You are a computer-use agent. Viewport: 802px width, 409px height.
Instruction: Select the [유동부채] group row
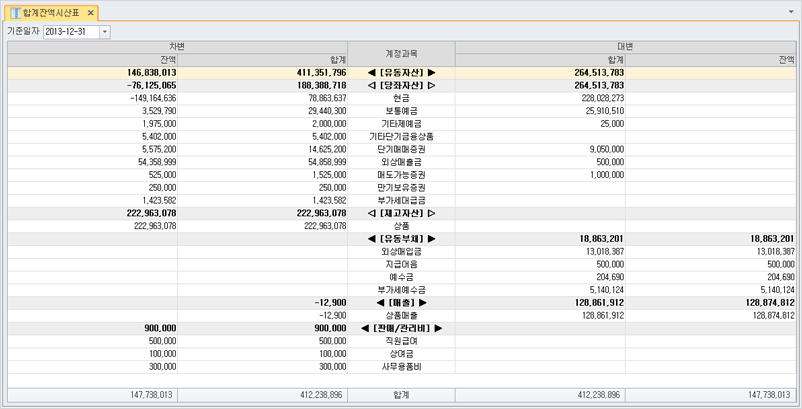(401, 239)
